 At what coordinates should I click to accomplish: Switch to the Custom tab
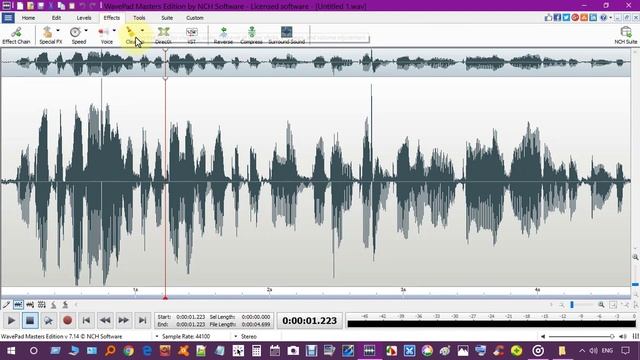(195, 18)
